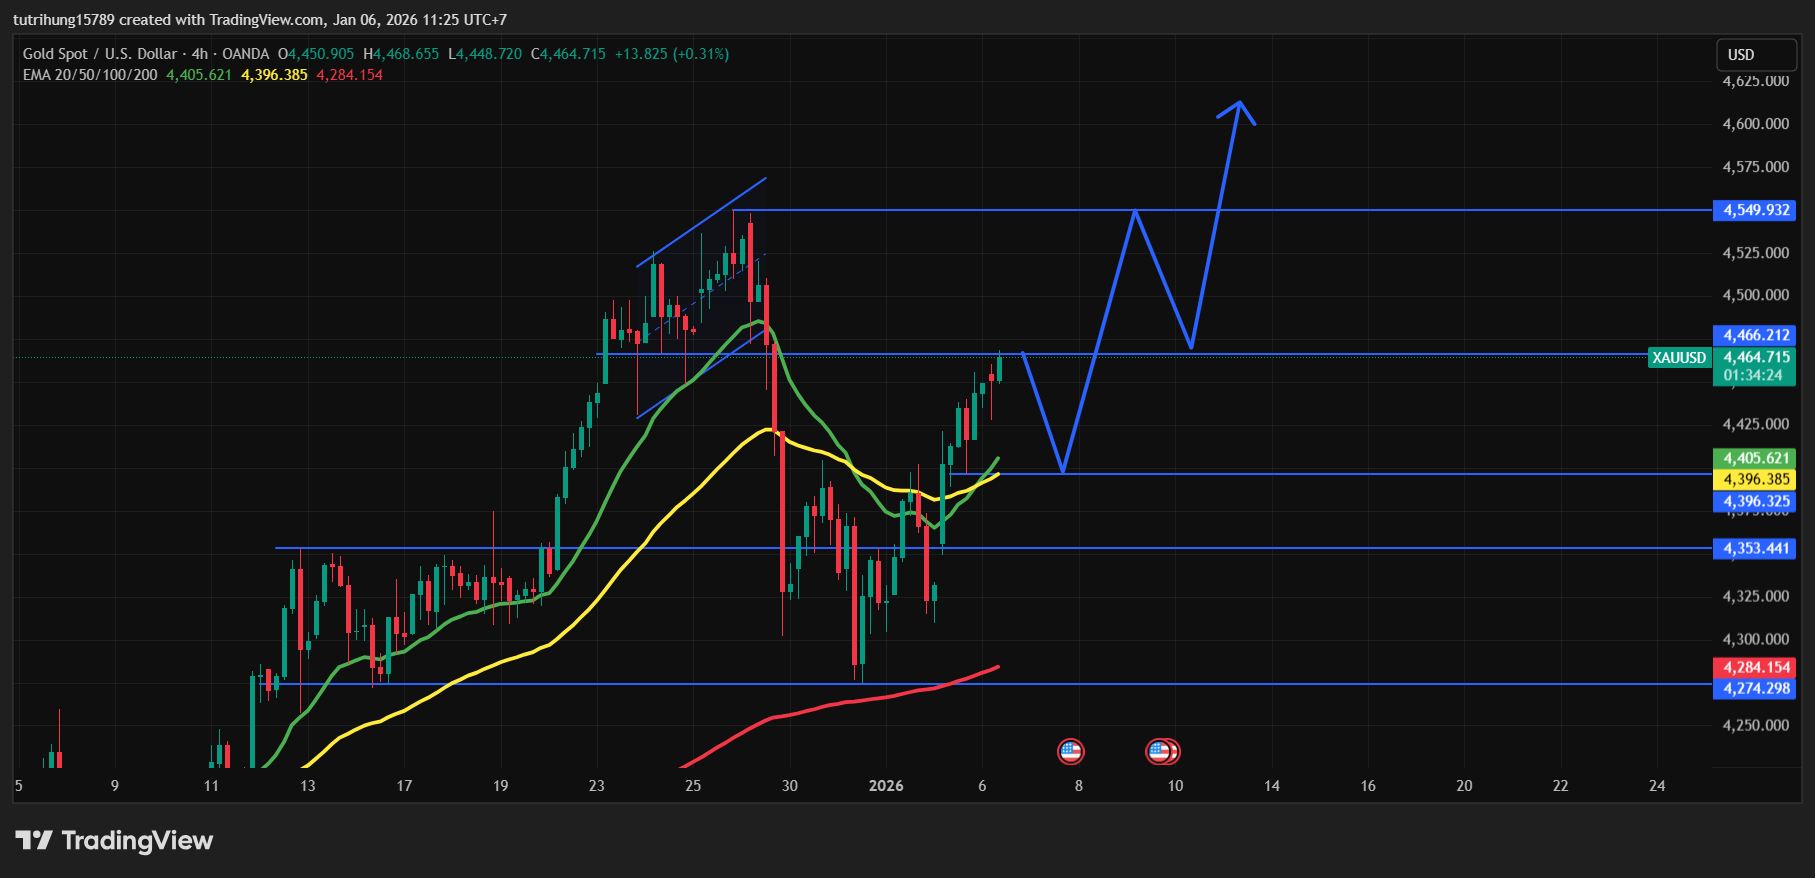
Task: Click the 4h timeframe in chart legend
Action: [x=200, y=54]
